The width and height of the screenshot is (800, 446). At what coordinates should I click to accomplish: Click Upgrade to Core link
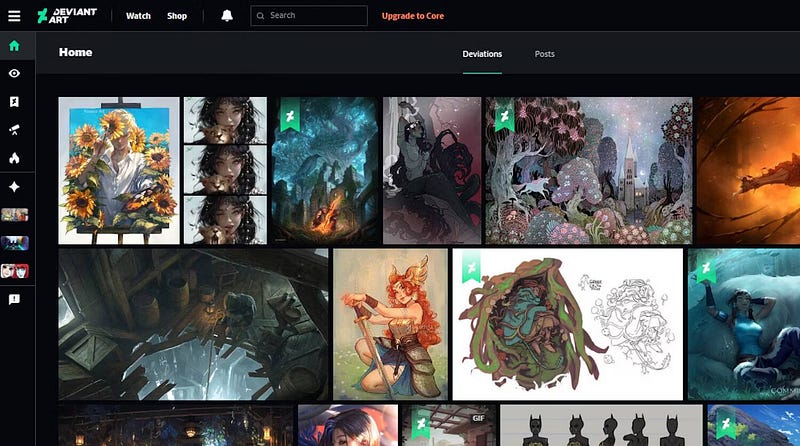(413, 16)
